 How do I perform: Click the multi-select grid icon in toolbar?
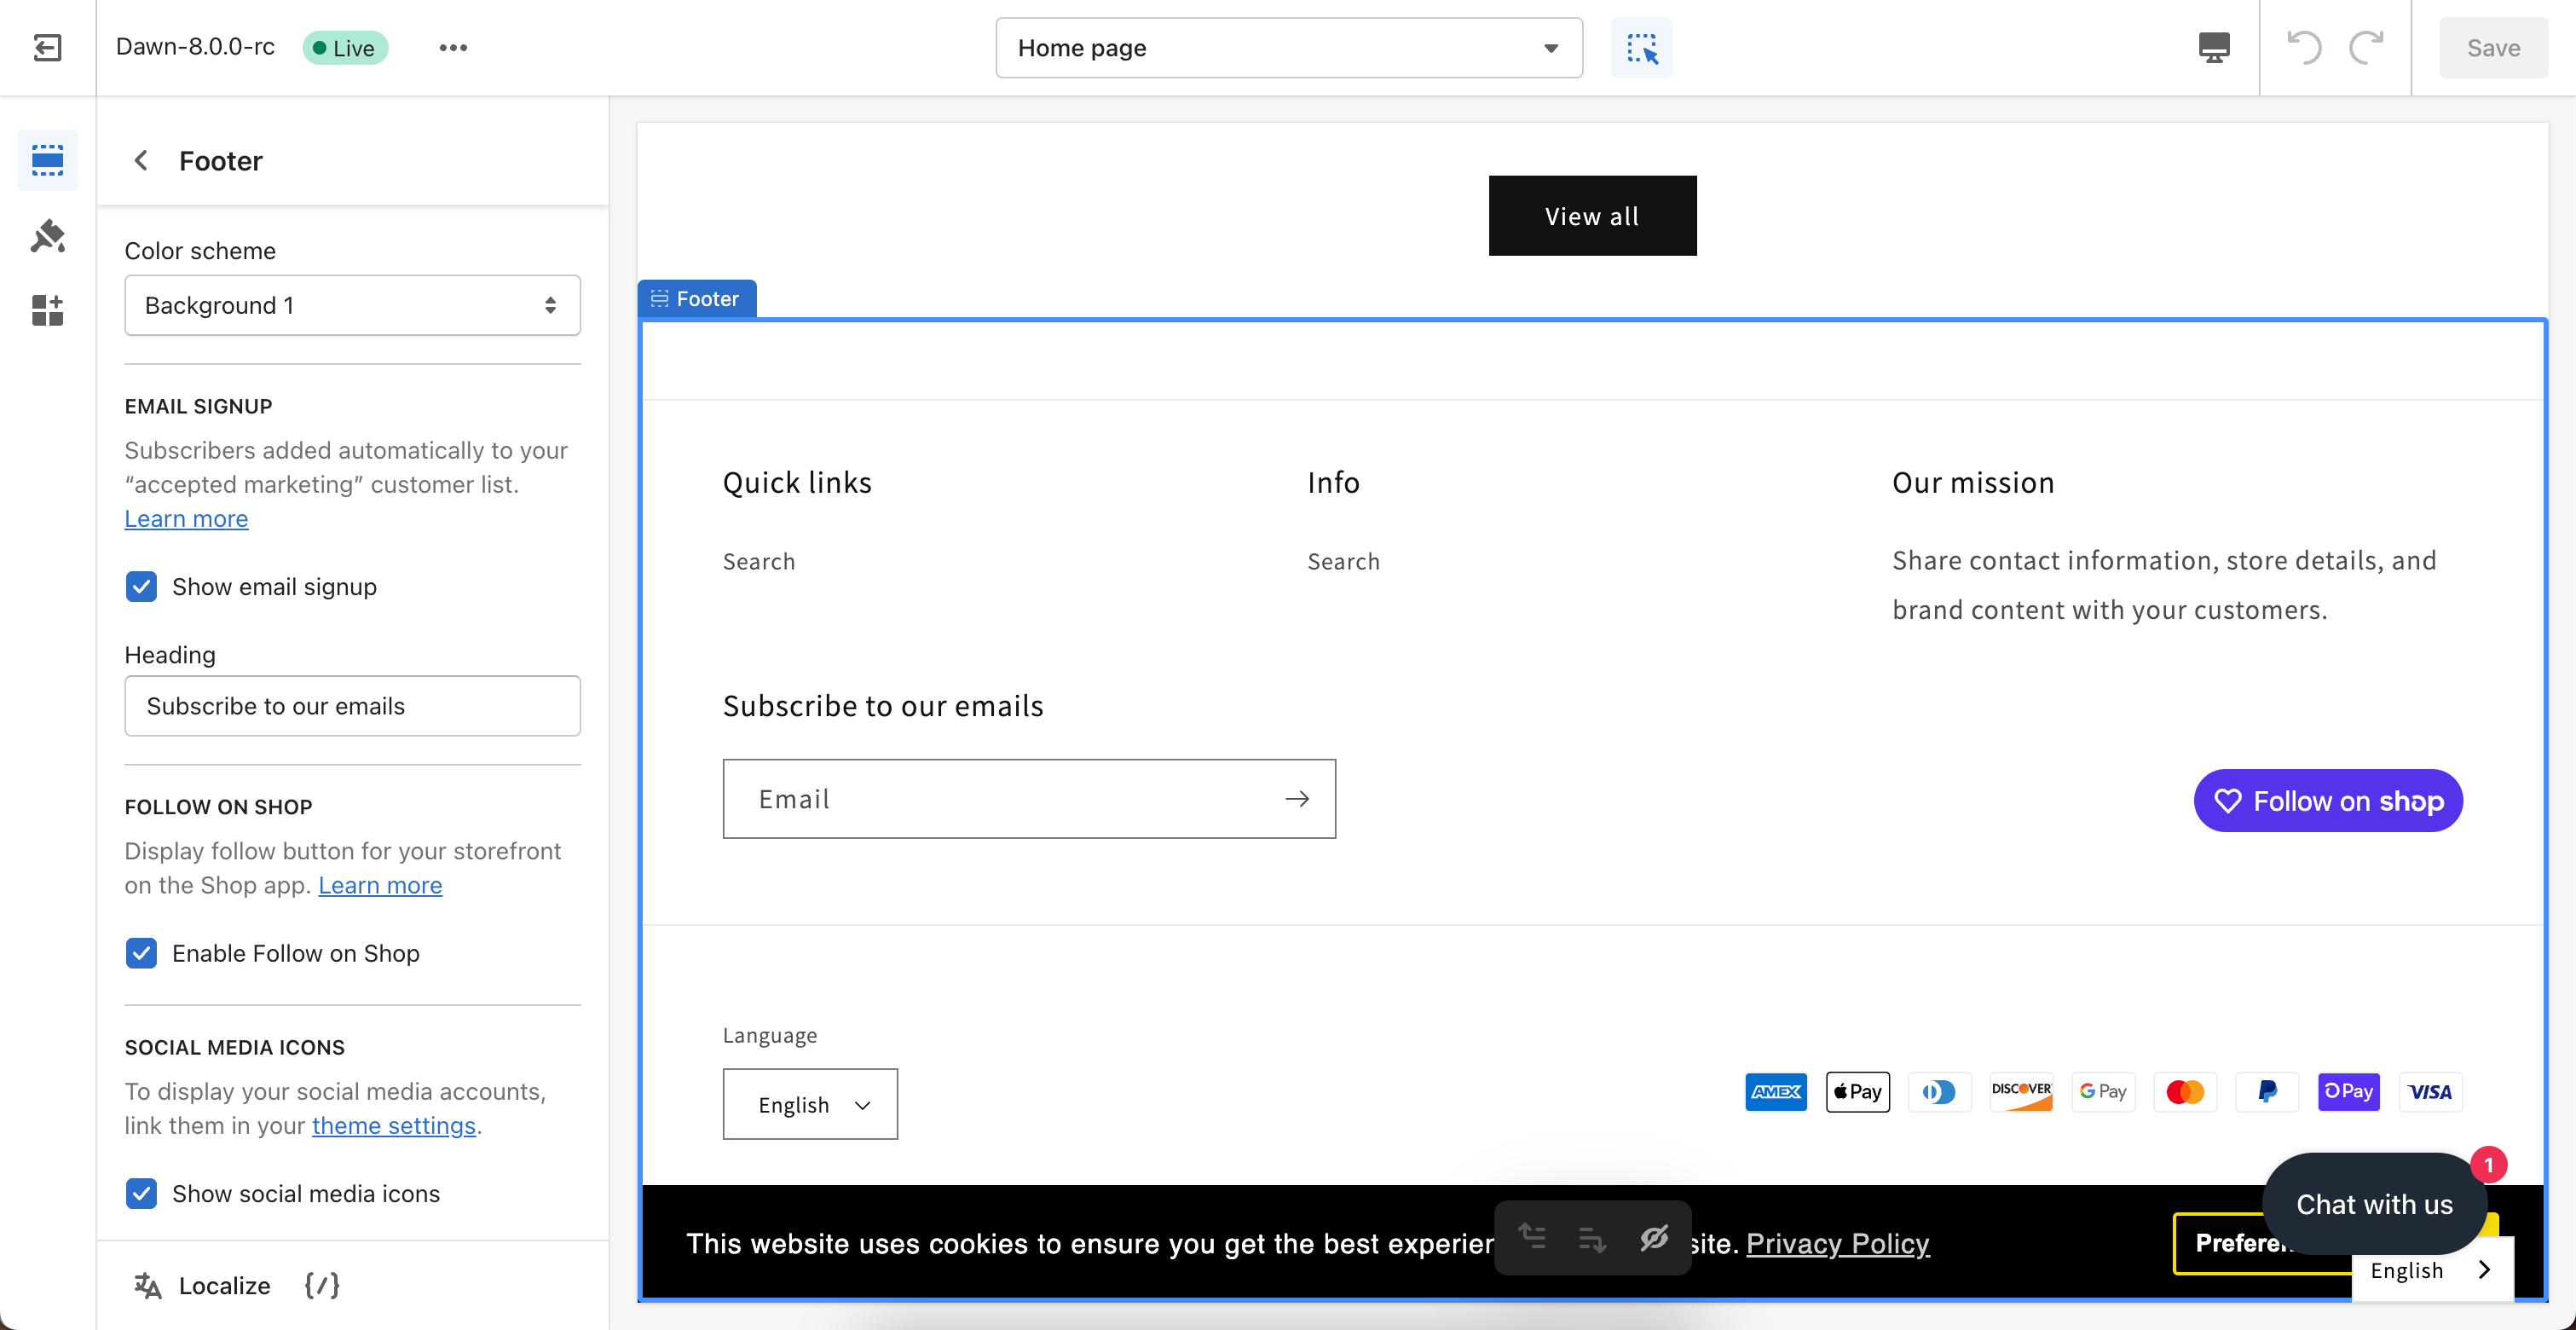[1640, 48]
